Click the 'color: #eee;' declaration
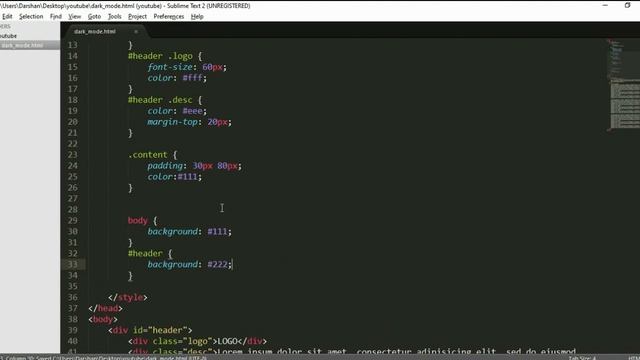 coord(177,111)
